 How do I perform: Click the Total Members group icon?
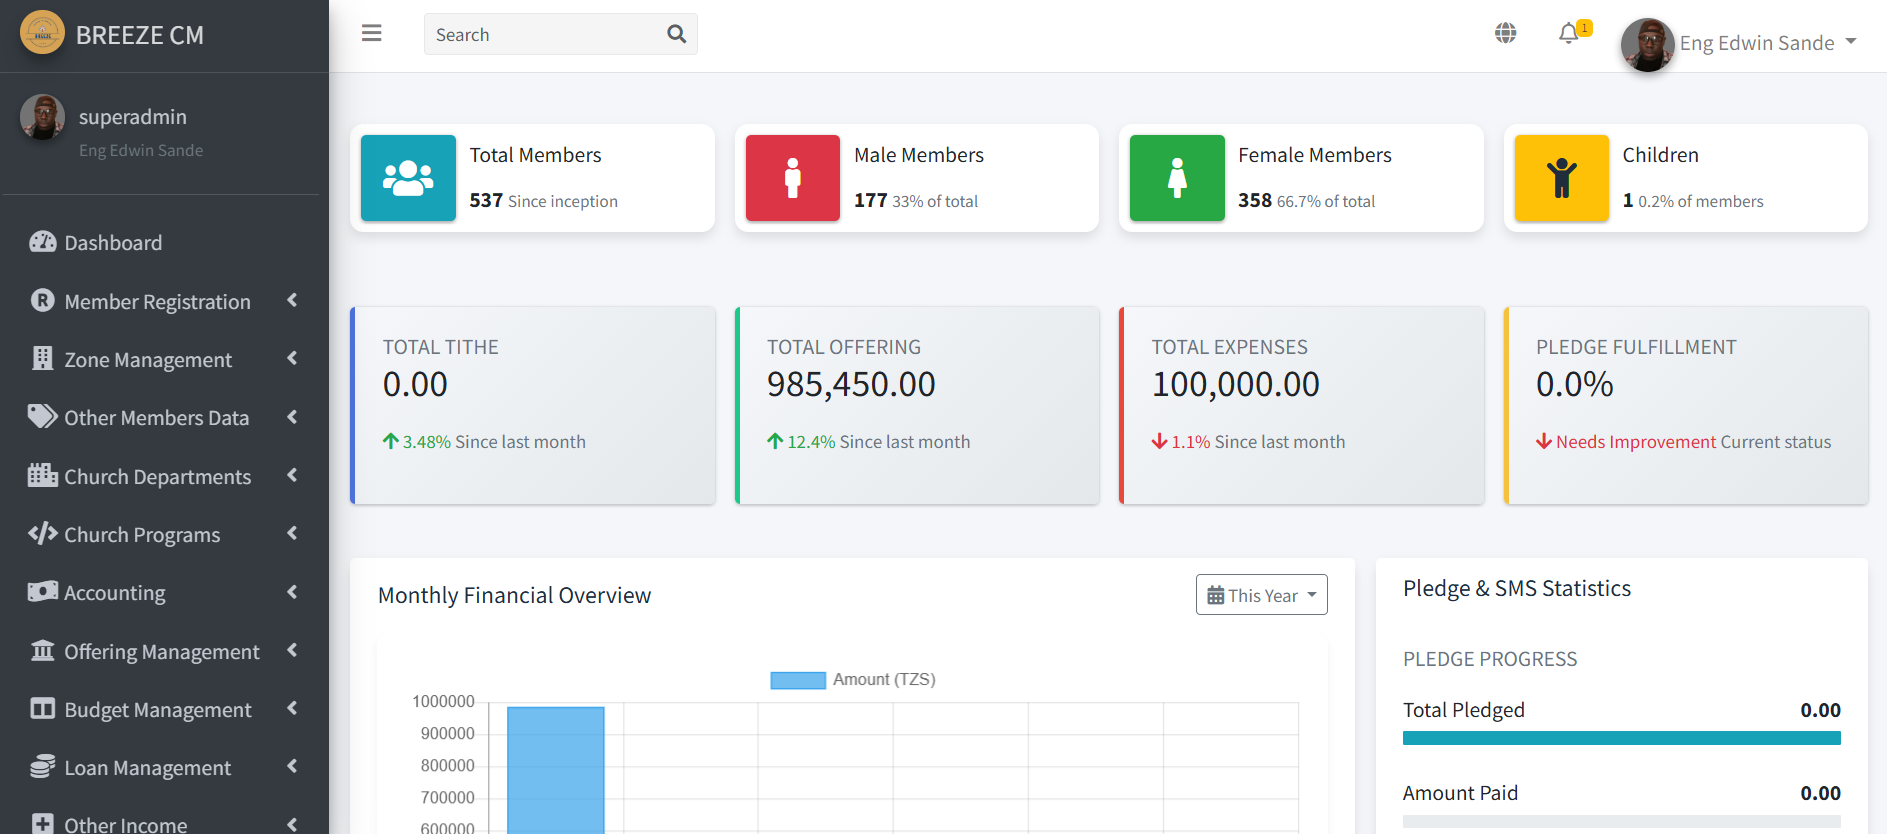coord(408,178)
